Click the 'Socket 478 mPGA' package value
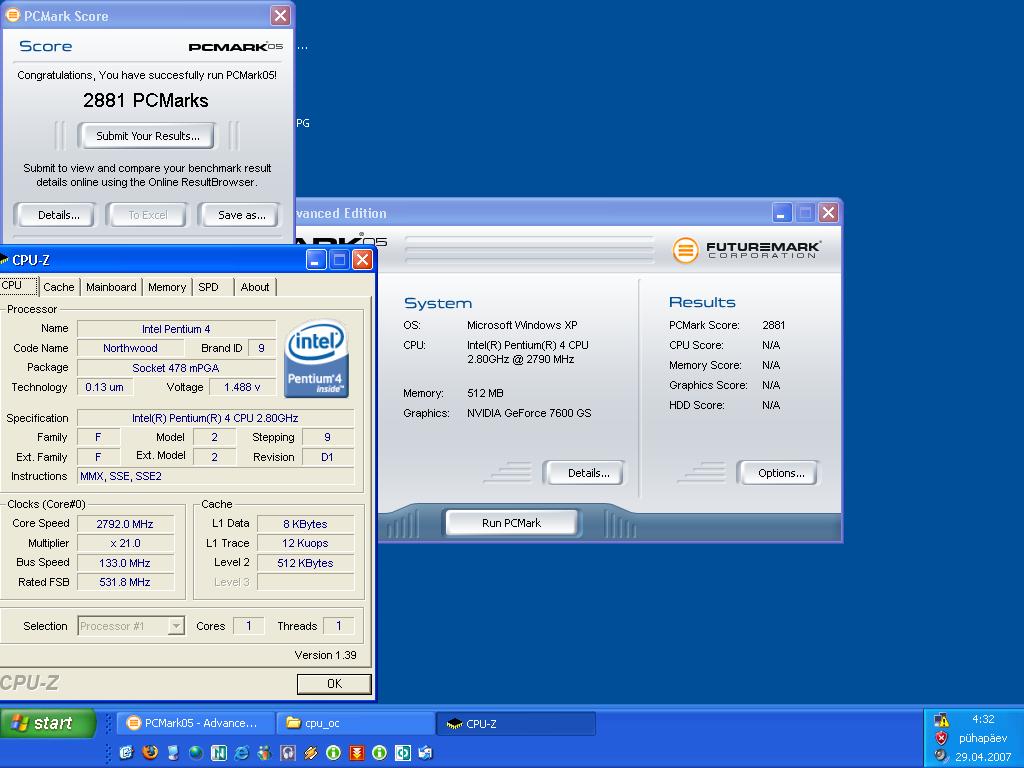This screenshot has width=1024, height=768. click(x=176, y=368)
